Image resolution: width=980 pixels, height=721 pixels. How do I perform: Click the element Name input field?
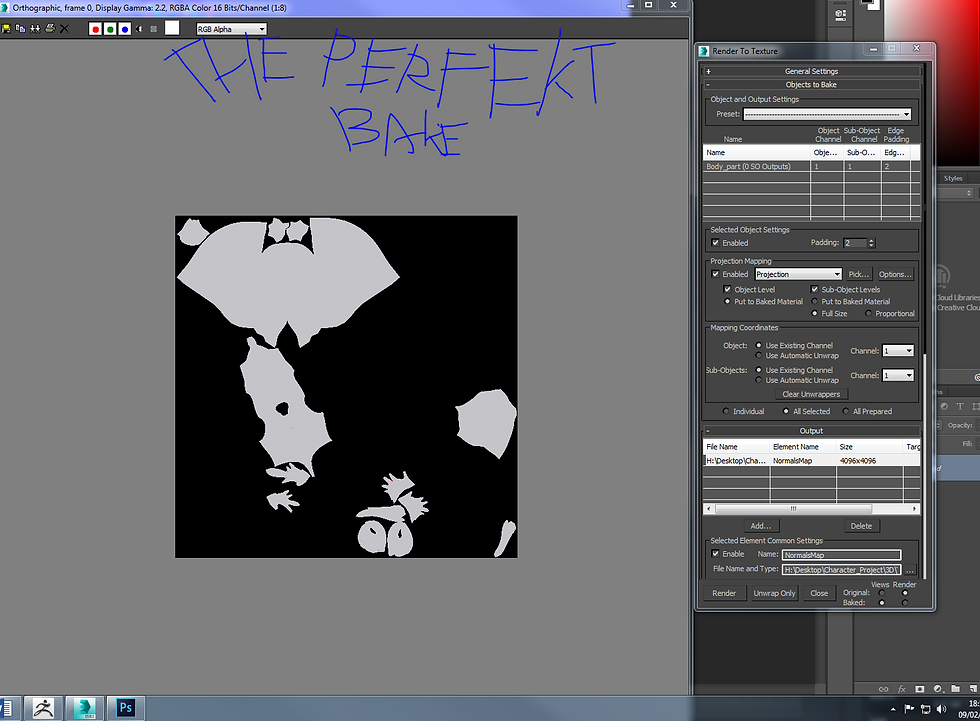(842, 555)
